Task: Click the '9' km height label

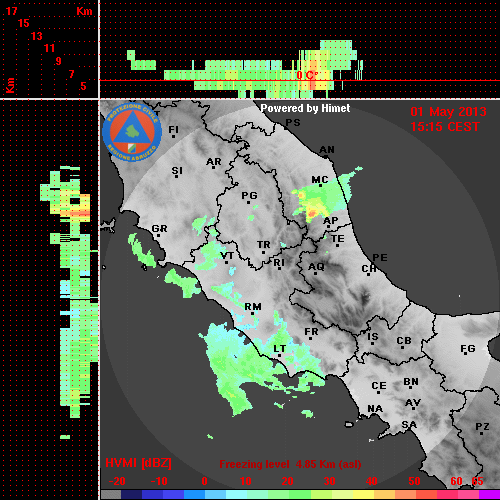Action: (59, 61)
